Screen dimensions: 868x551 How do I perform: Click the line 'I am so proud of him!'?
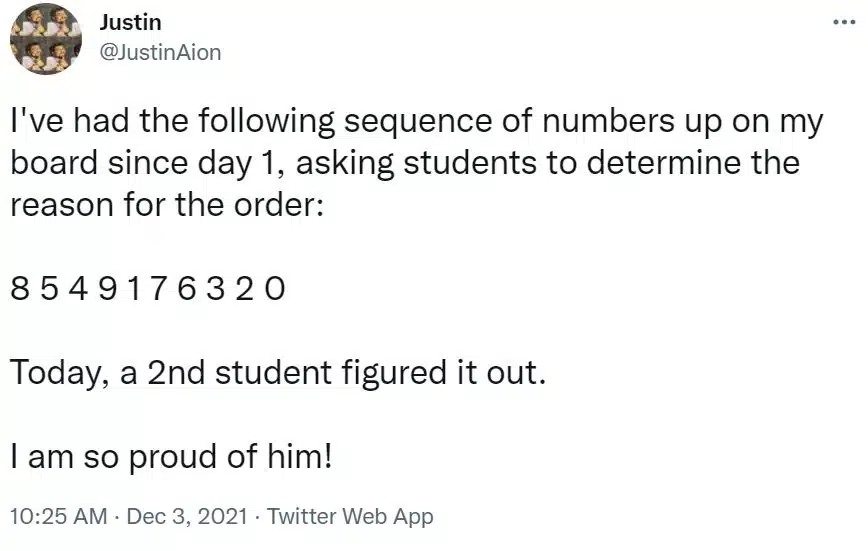172,457
